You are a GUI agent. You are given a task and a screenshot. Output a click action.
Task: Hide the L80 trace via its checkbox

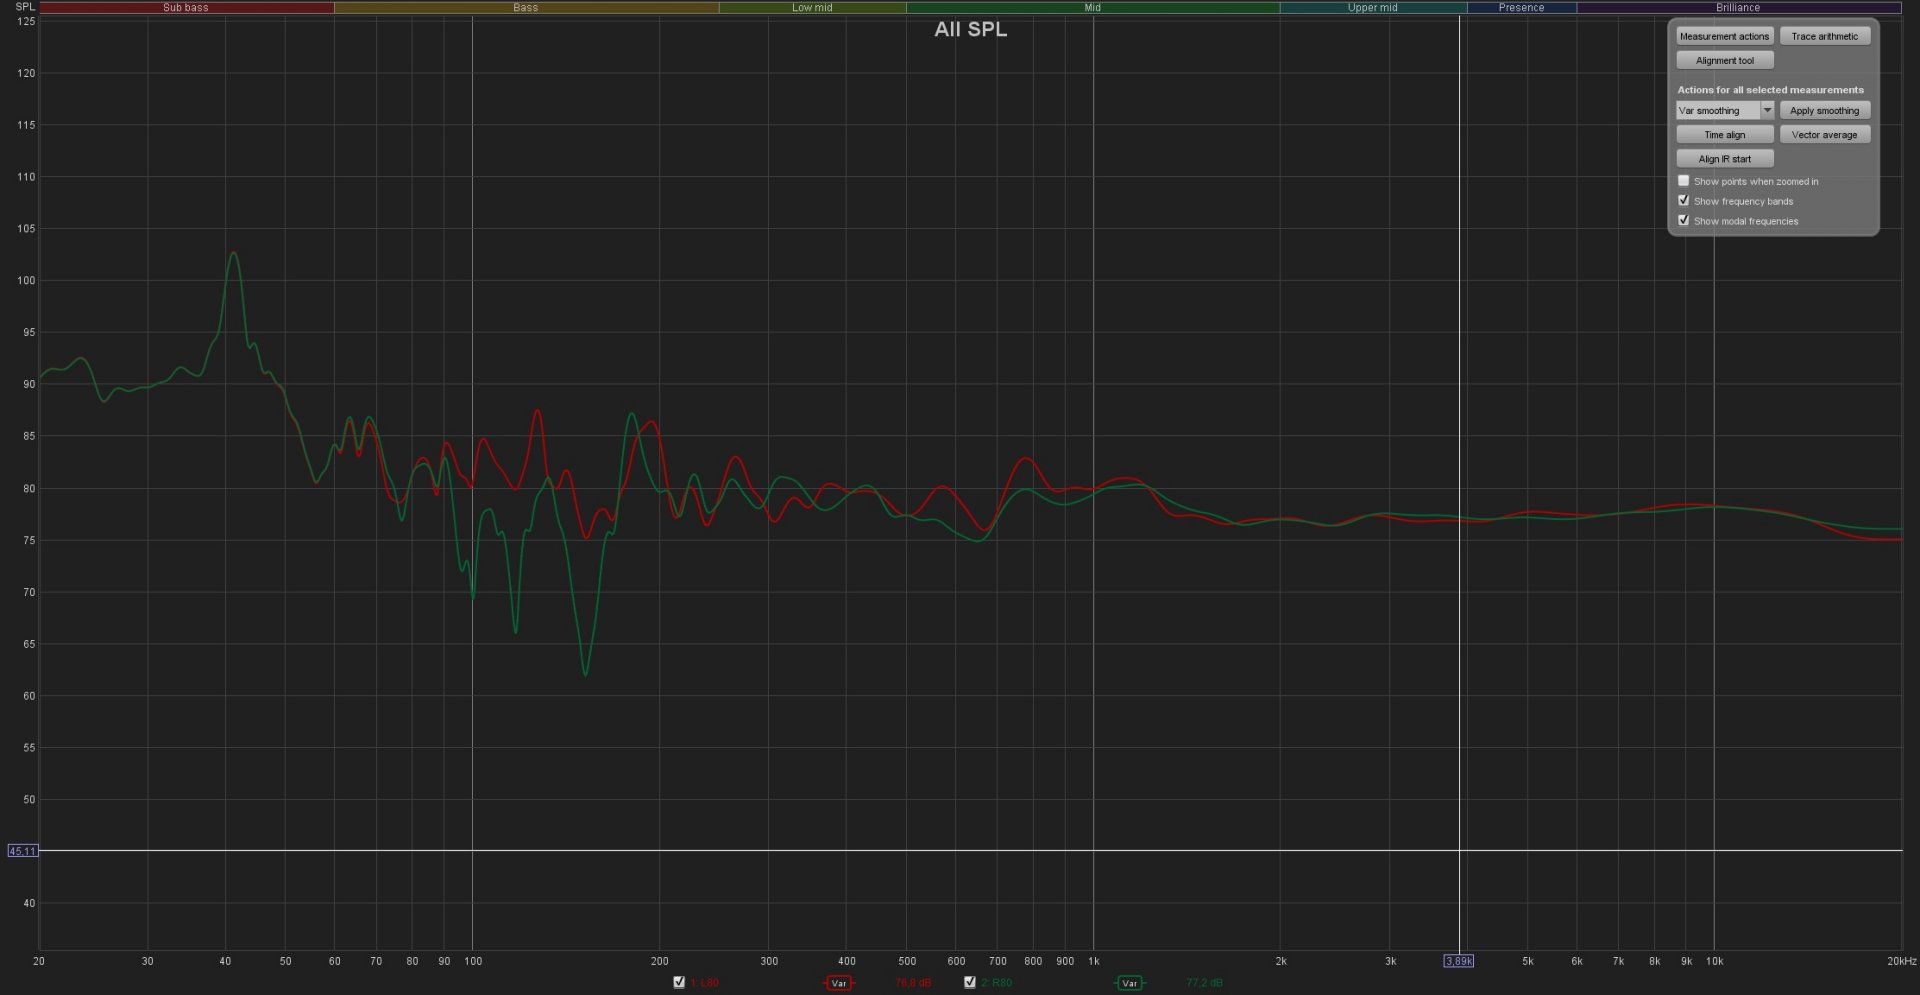click(x=679, y=982)
